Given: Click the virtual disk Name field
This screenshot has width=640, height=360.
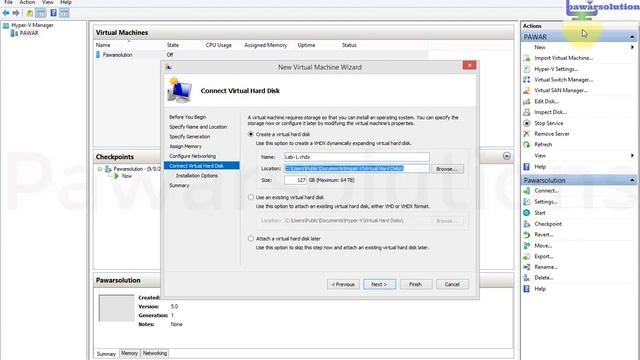Looking at the screenshot, I should [x=357, y=157].
